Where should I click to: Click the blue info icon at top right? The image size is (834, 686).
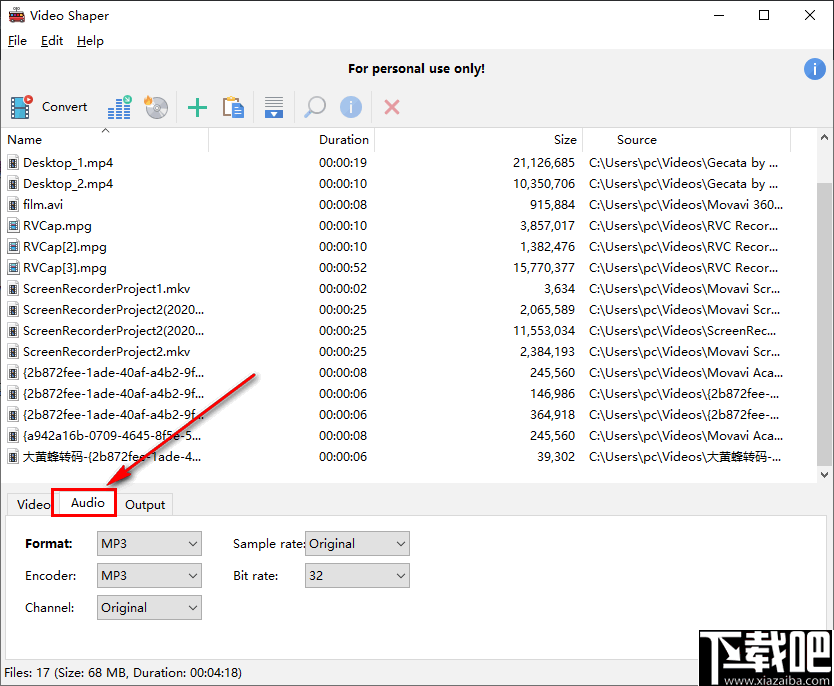(814, 69)
